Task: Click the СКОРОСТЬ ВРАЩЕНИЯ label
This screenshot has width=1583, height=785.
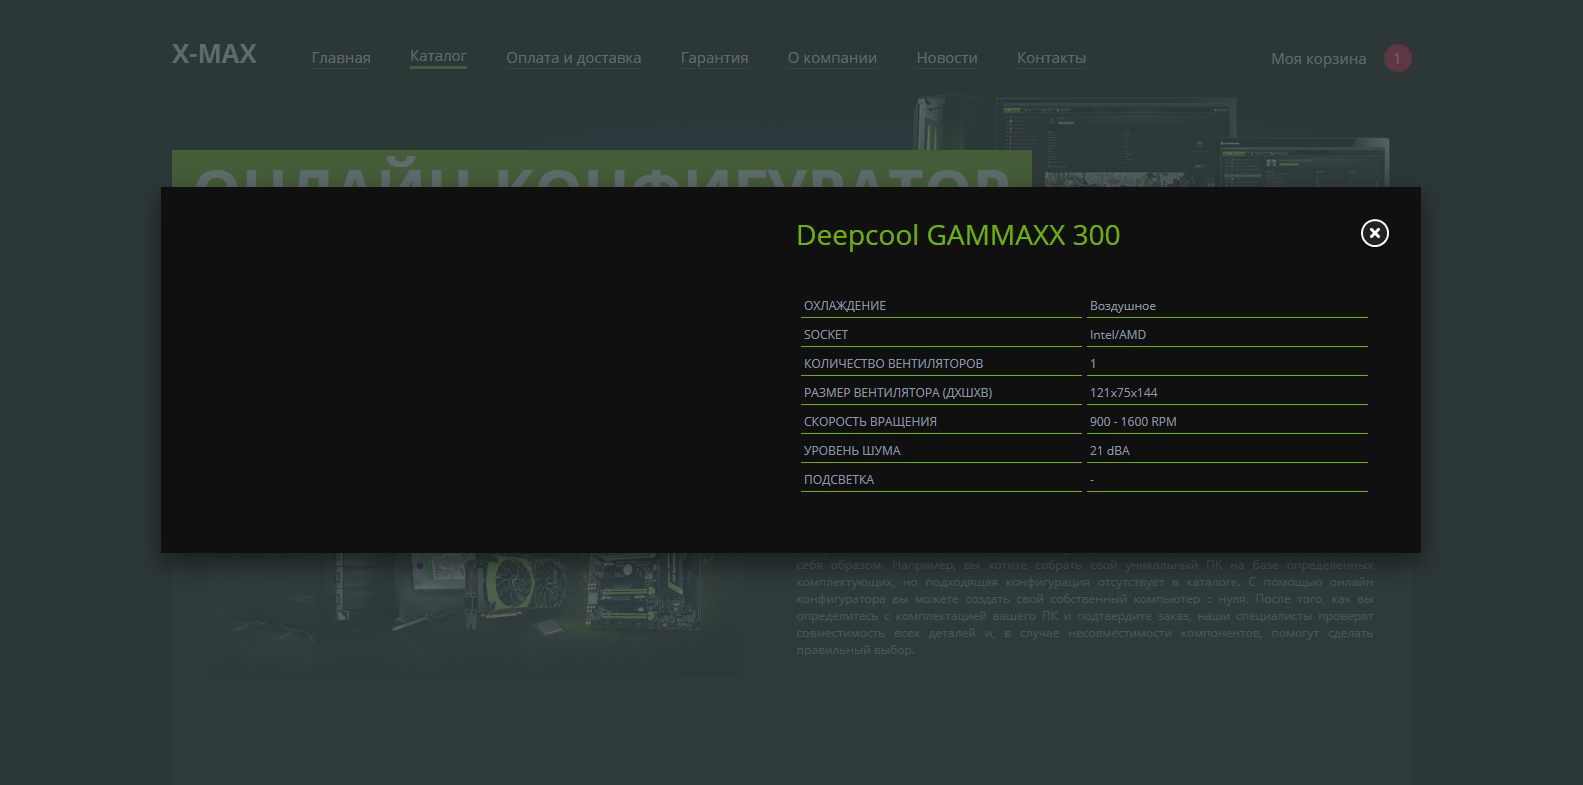Action: pyautogui.click(x=870, y=422)
